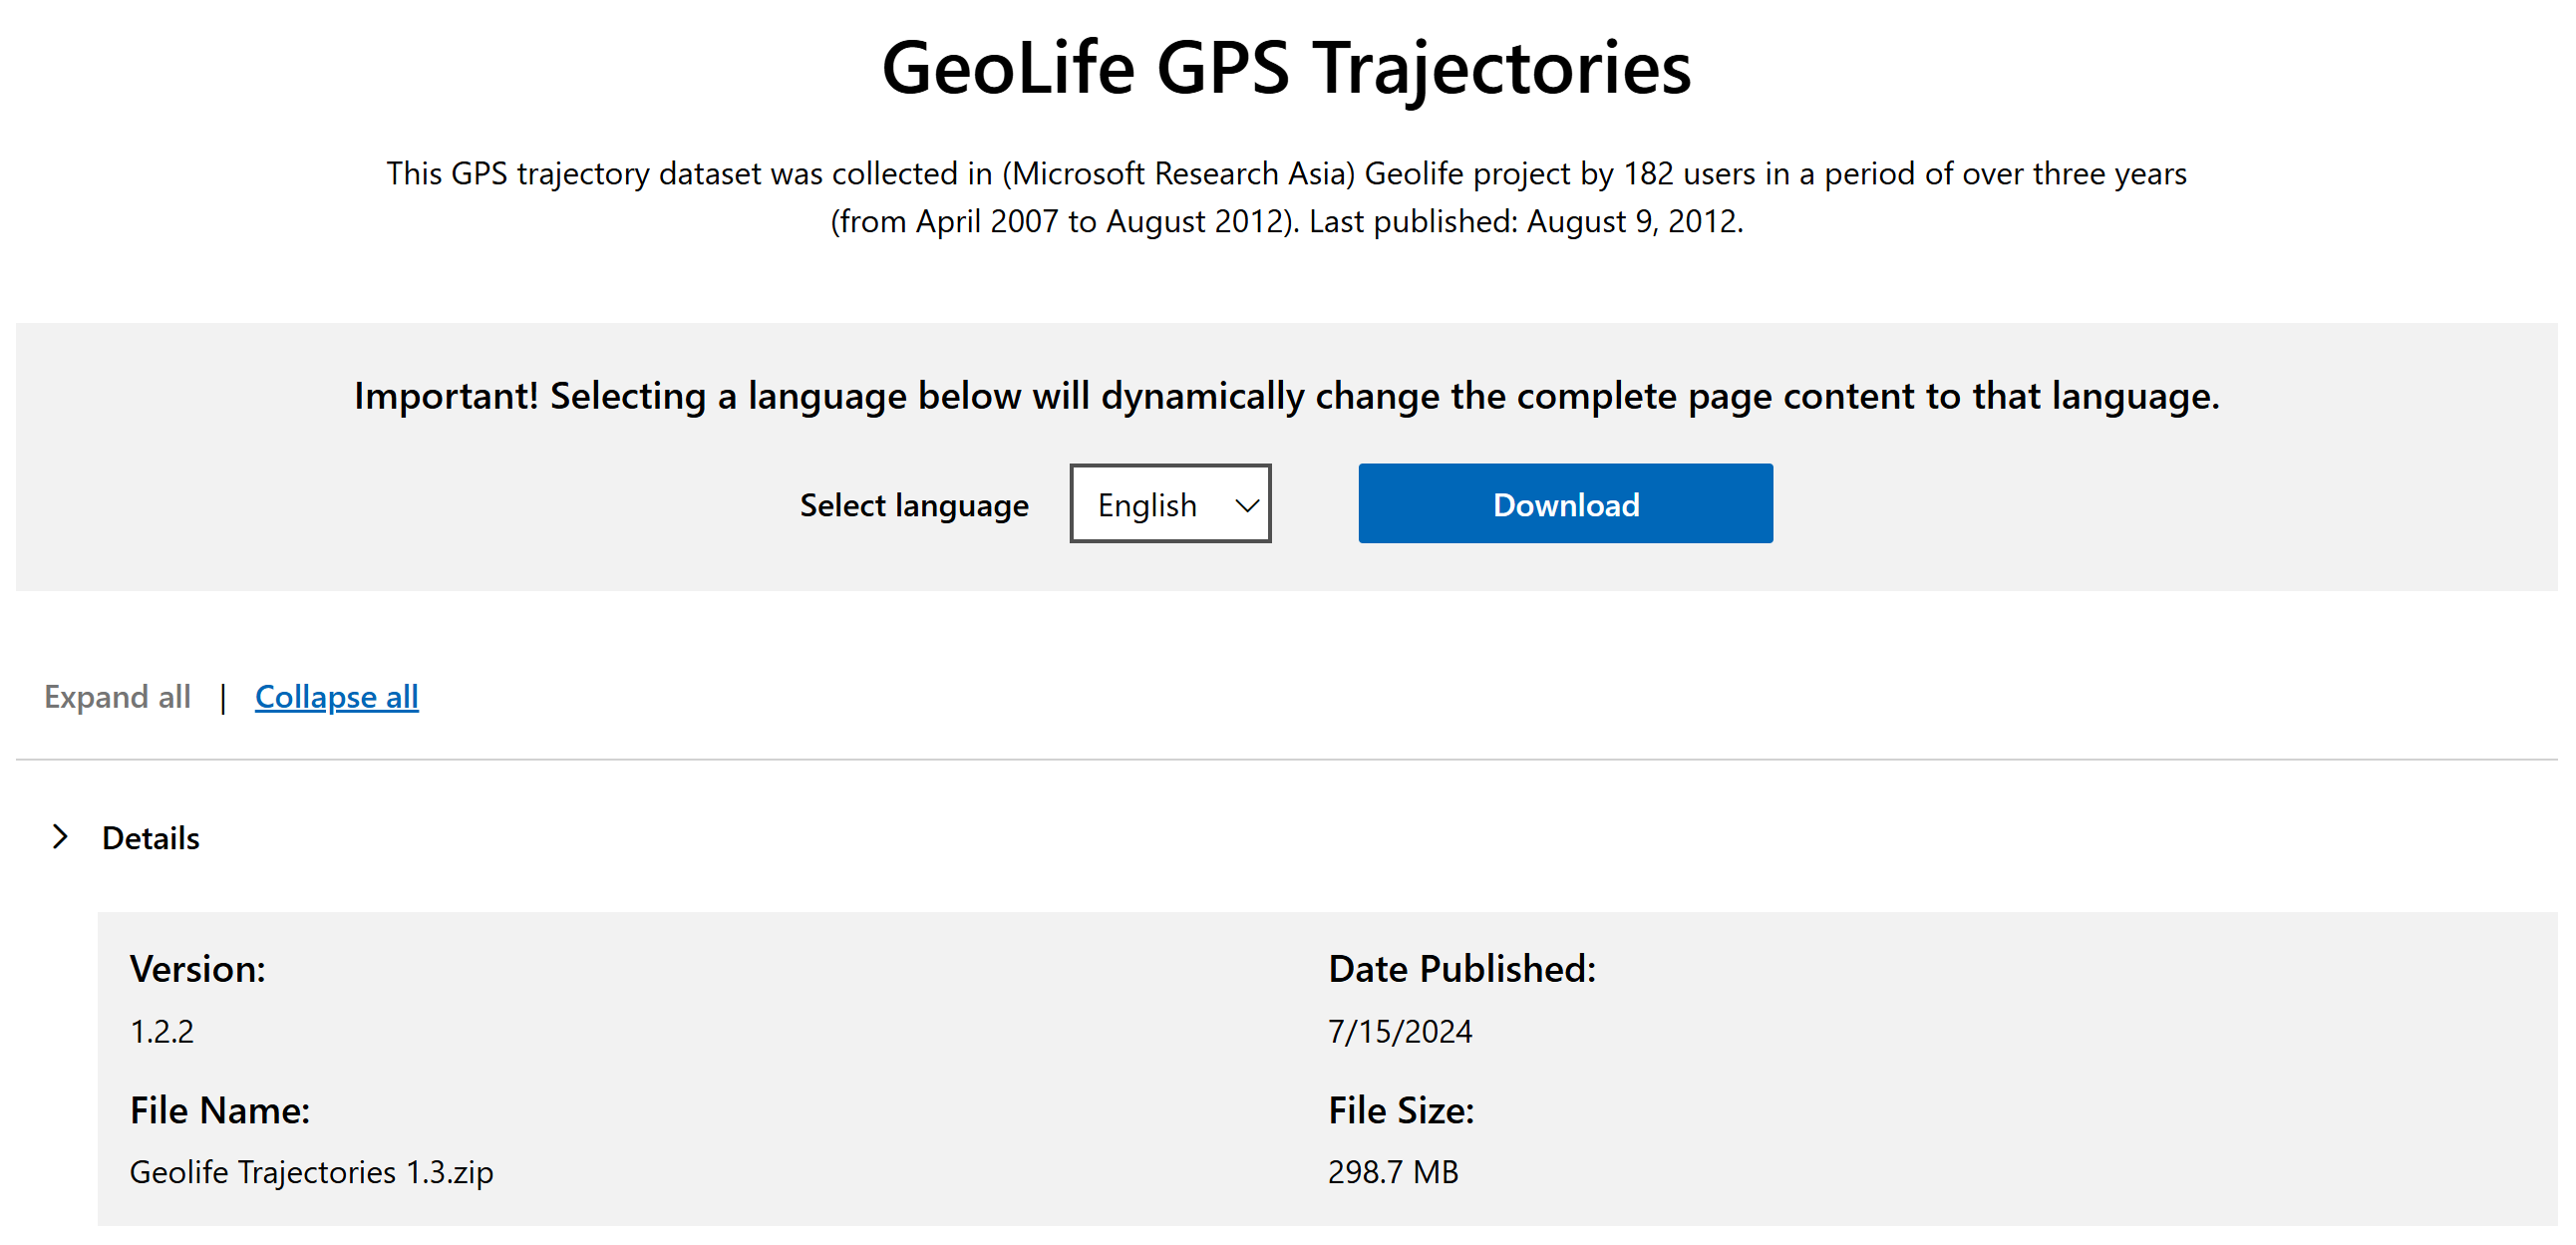Expand the Details section chevron
The image size is (2576, 1245).
pyautogui.click(x=61, y=836)
